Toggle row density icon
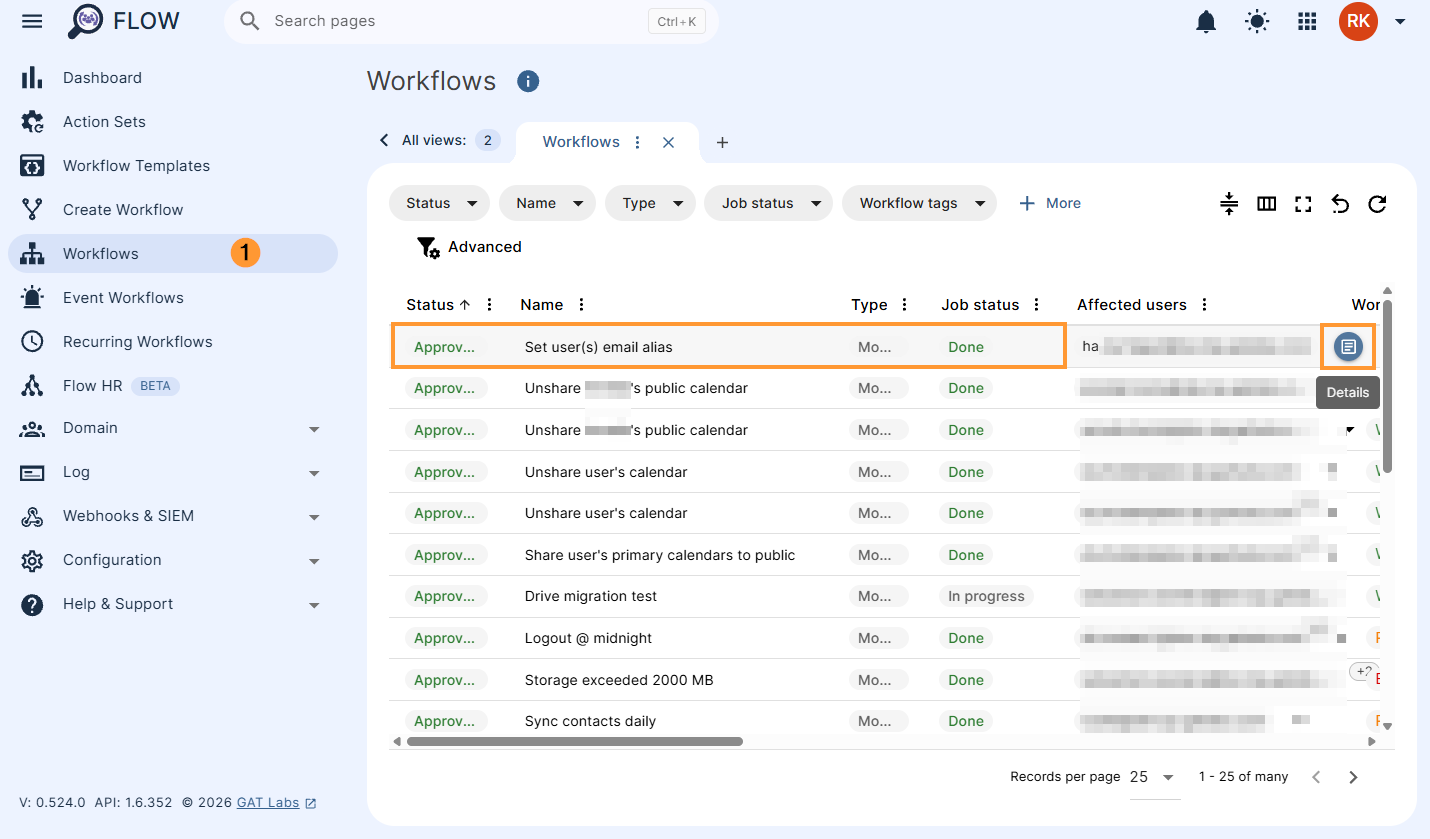The image size is (1430, 839). (x=1229, y=204)
